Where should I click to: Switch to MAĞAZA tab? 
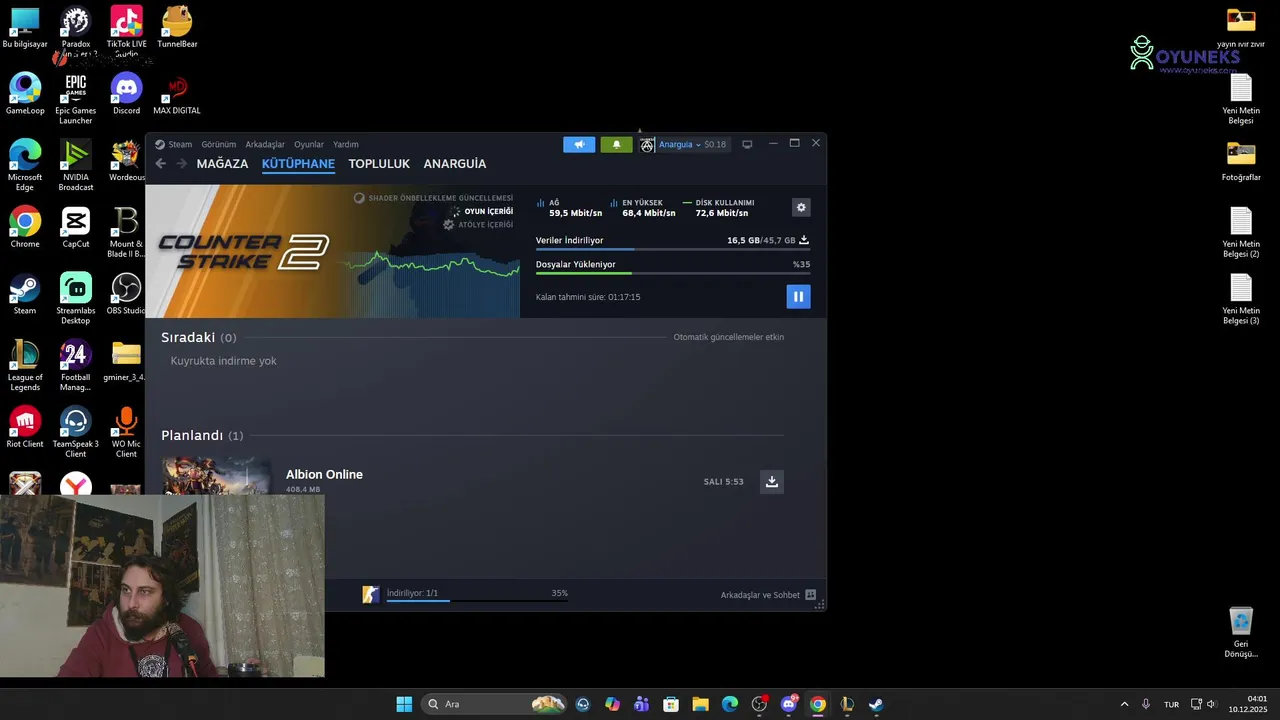coord(222,164)
